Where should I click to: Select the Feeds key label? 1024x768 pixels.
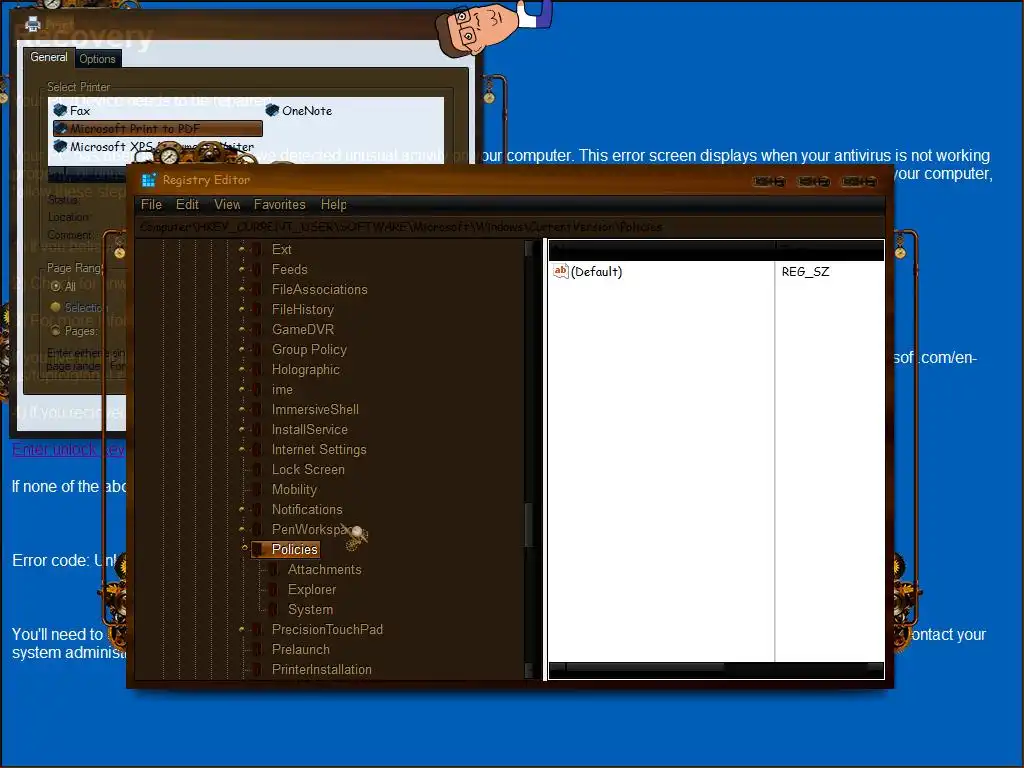[x=289, y=269]
